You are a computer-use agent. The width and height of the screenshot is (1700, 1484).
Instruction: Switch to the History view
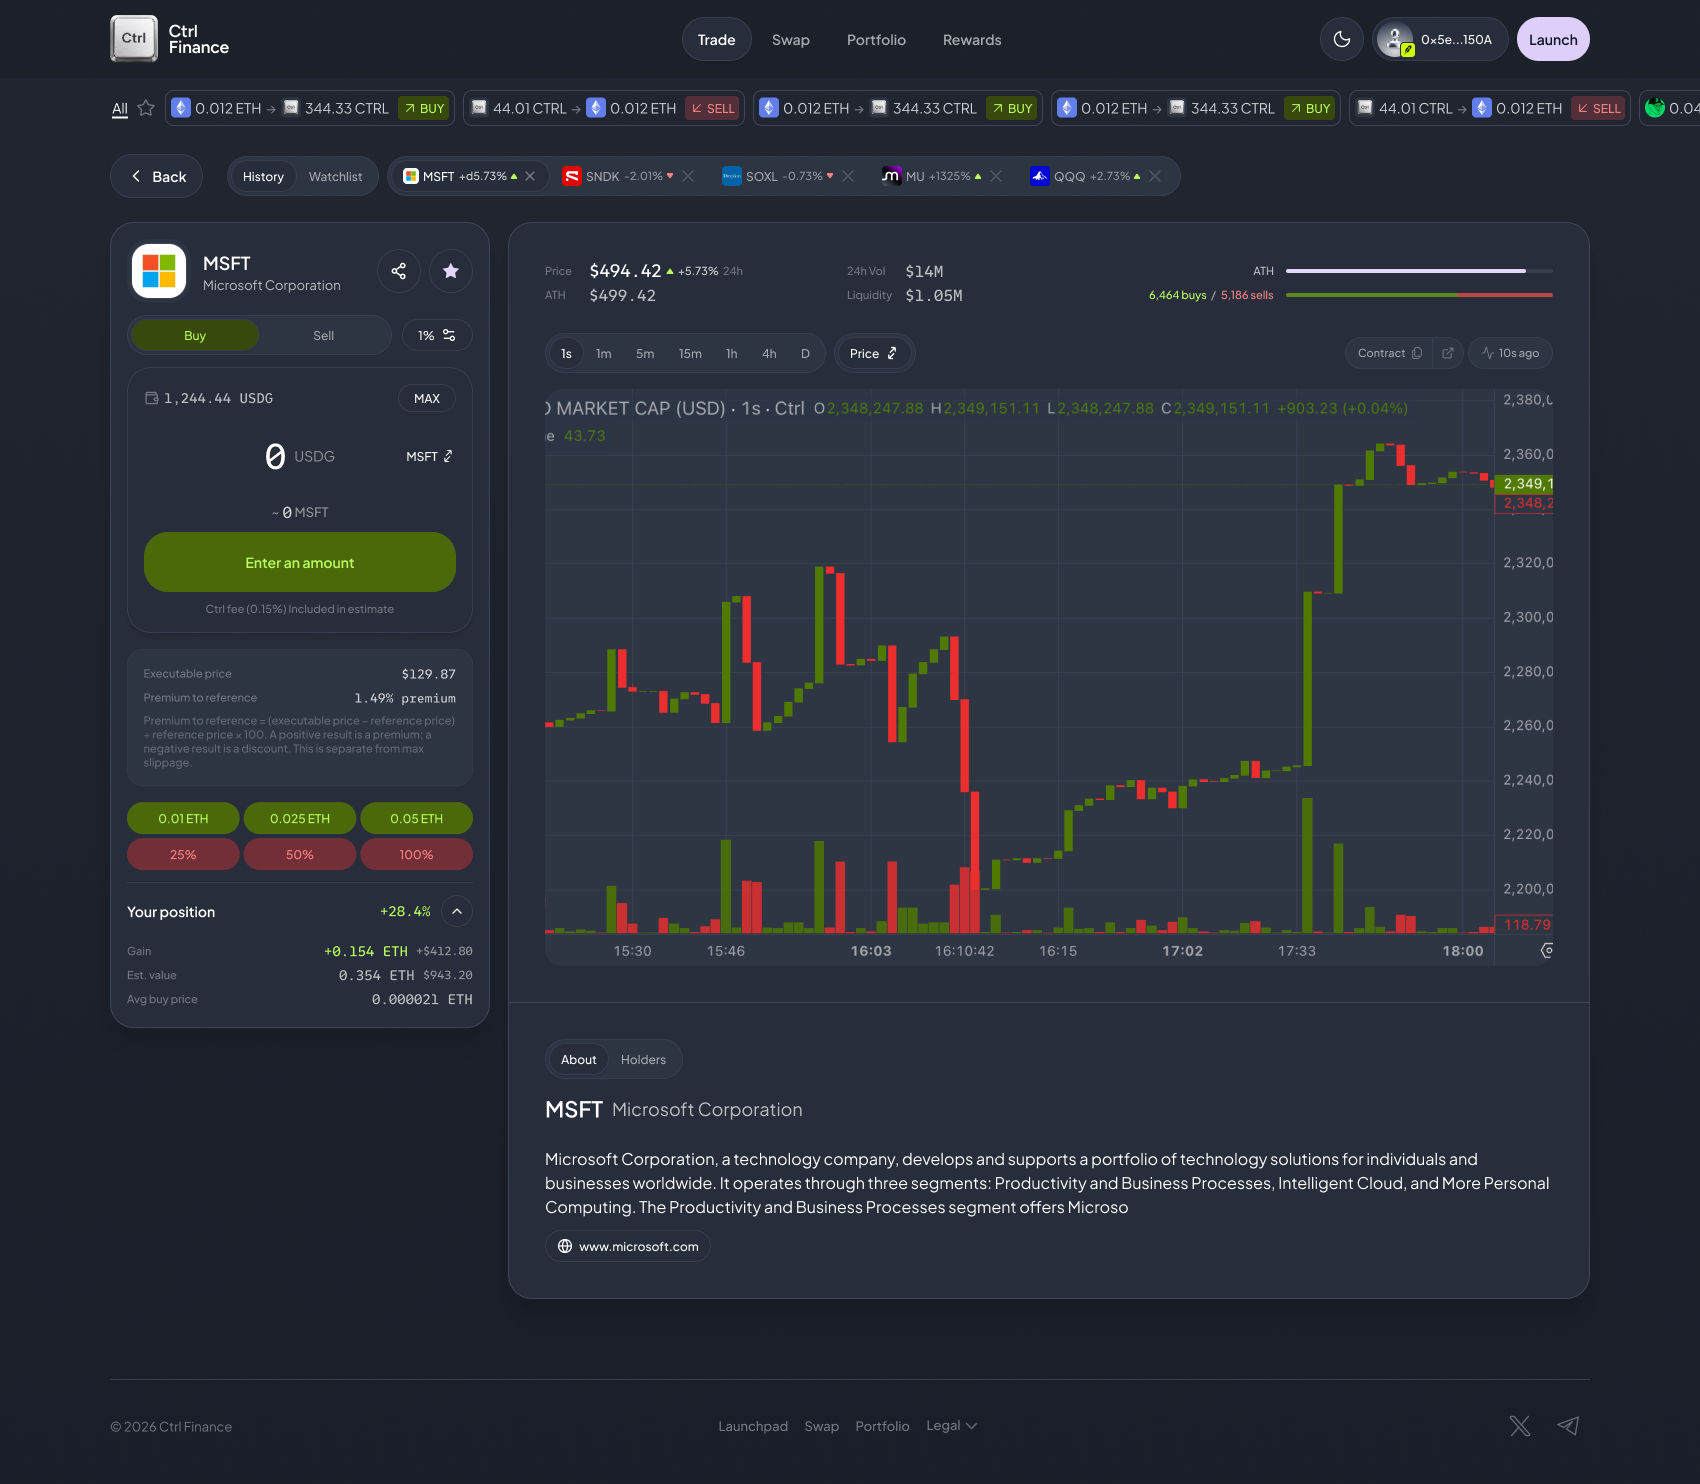coord(263,176)
